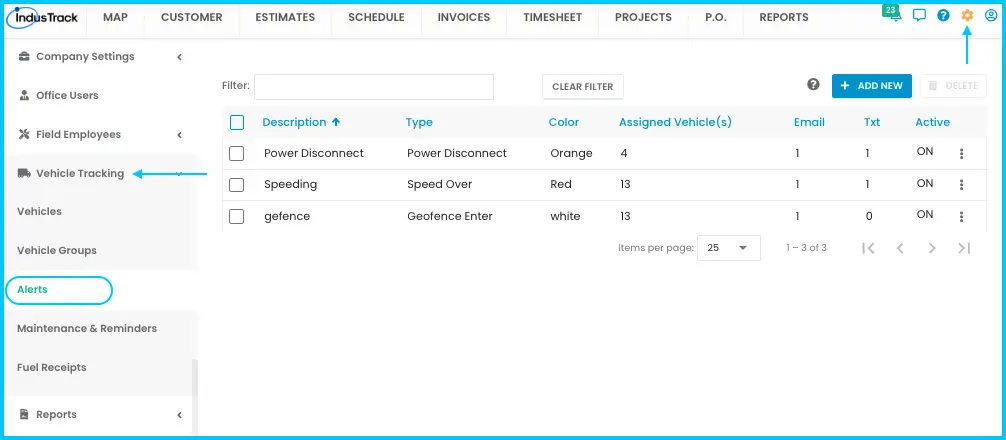Check the Power Disconnect row checkbox
The width and height of the screenshot is (1006, 440).
pyautogui.click(x=237, y=153)
